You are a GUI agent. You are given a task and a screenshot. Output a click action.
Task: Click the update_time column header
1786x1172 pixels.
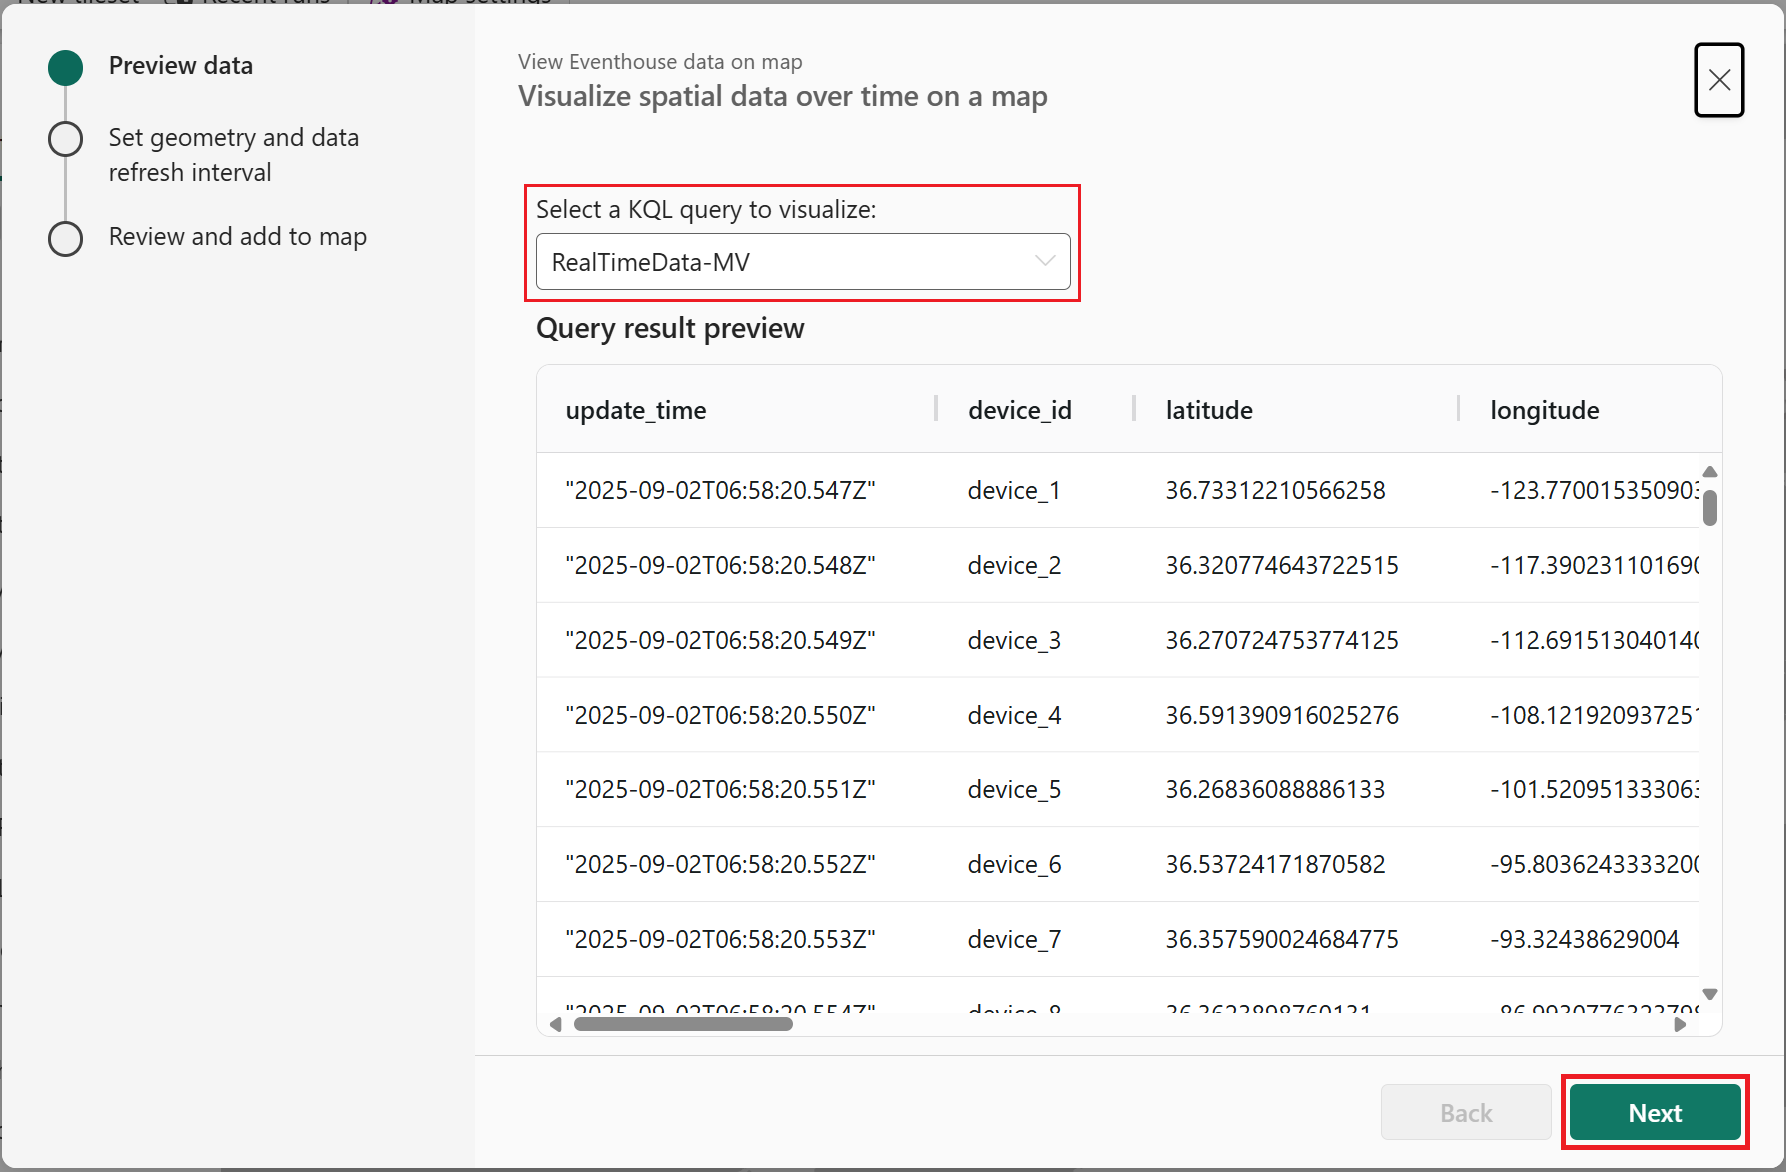click(636, 410)
